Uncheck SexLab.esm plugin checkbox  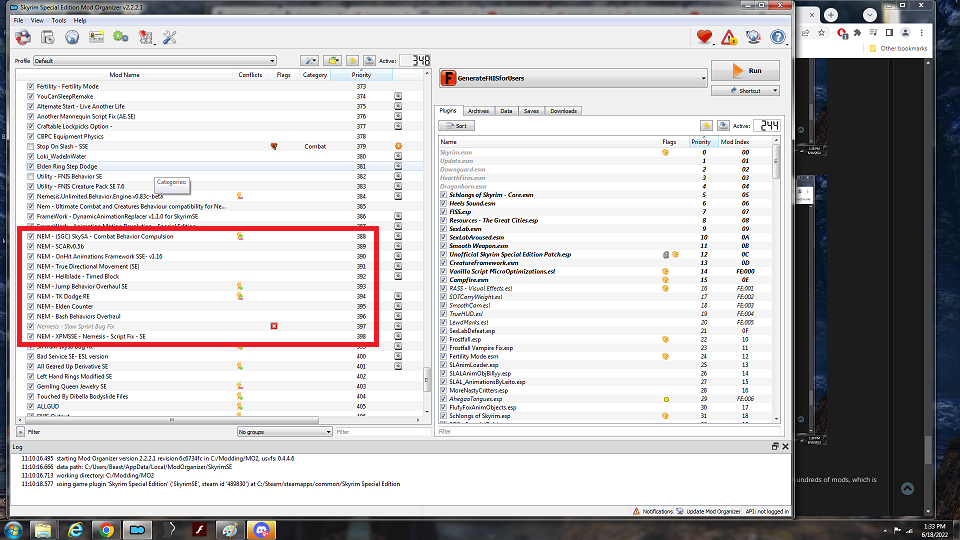(444, 229)
